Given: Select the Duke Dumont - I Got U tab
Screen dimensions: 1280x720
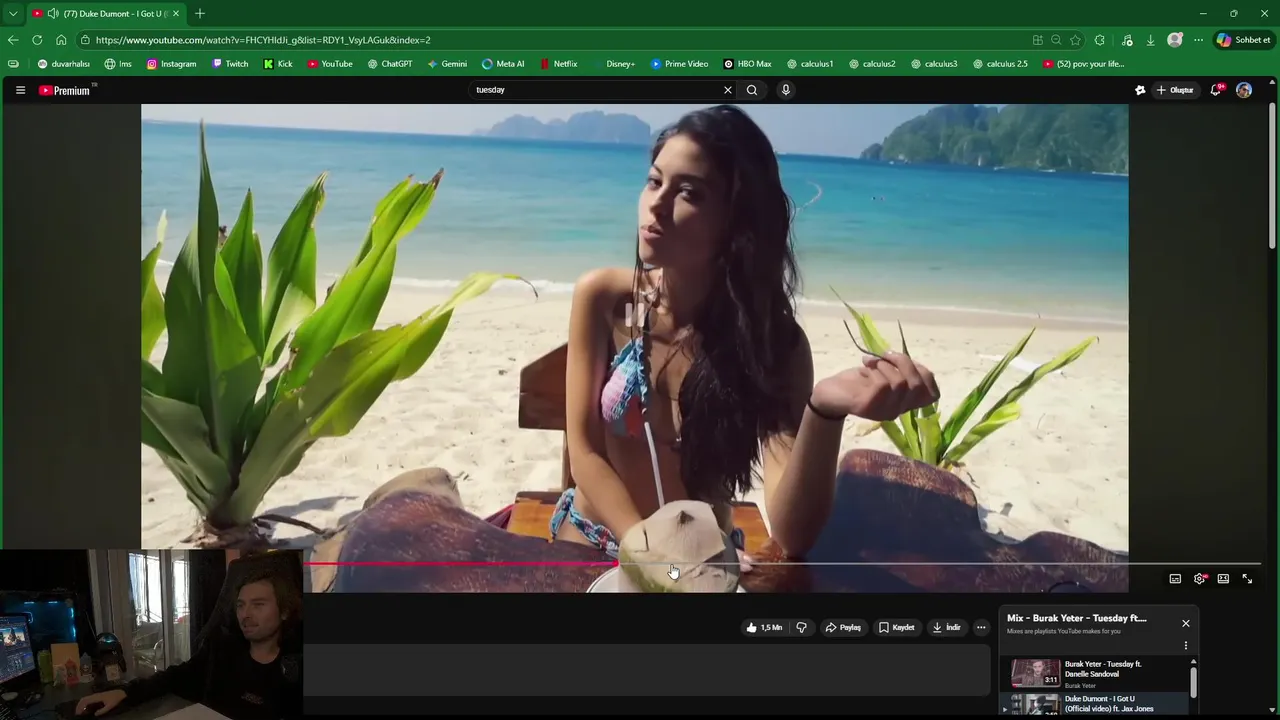Looking at the screenshot, I should 106,13.
